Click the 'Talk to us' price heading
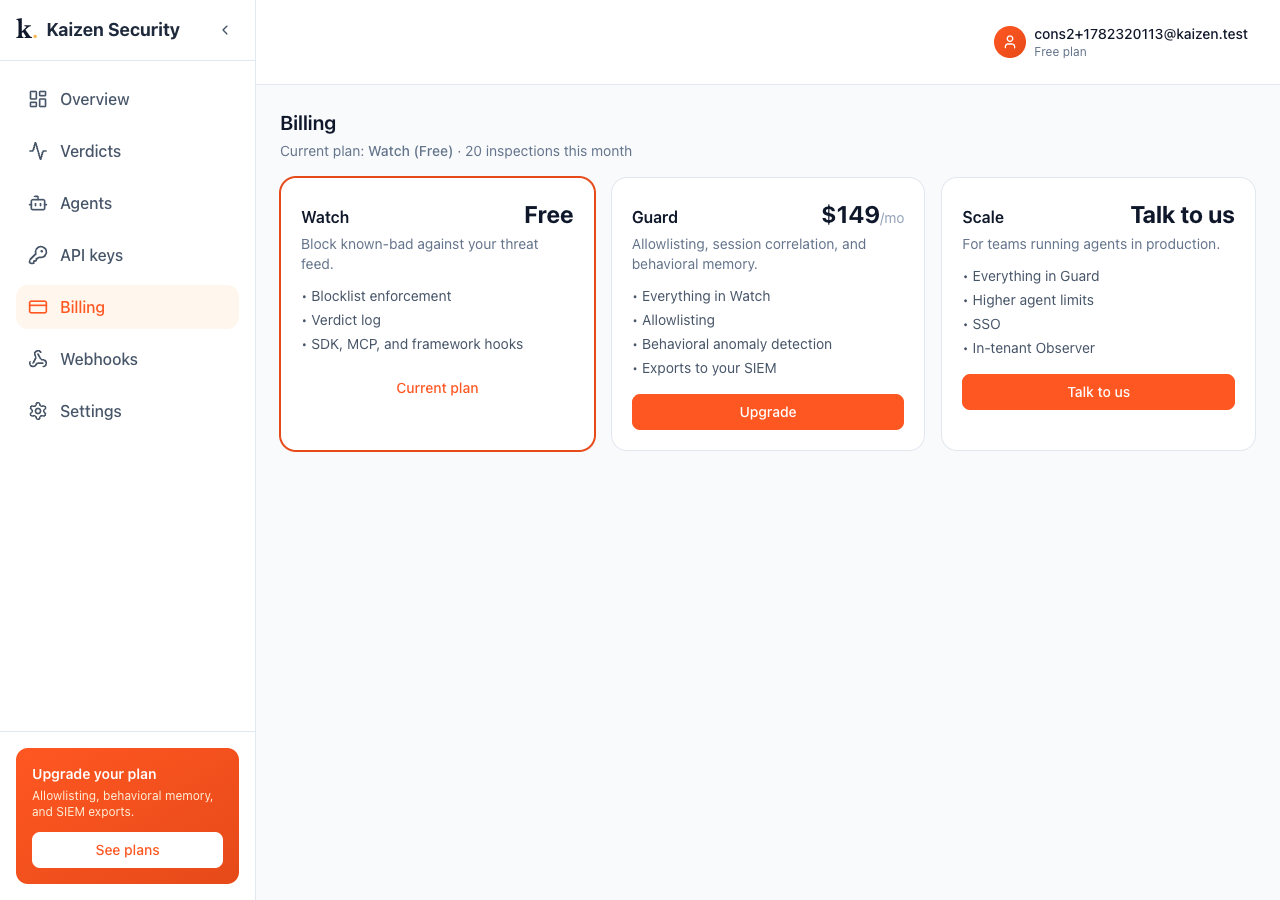 click(x=1182, y=215)
